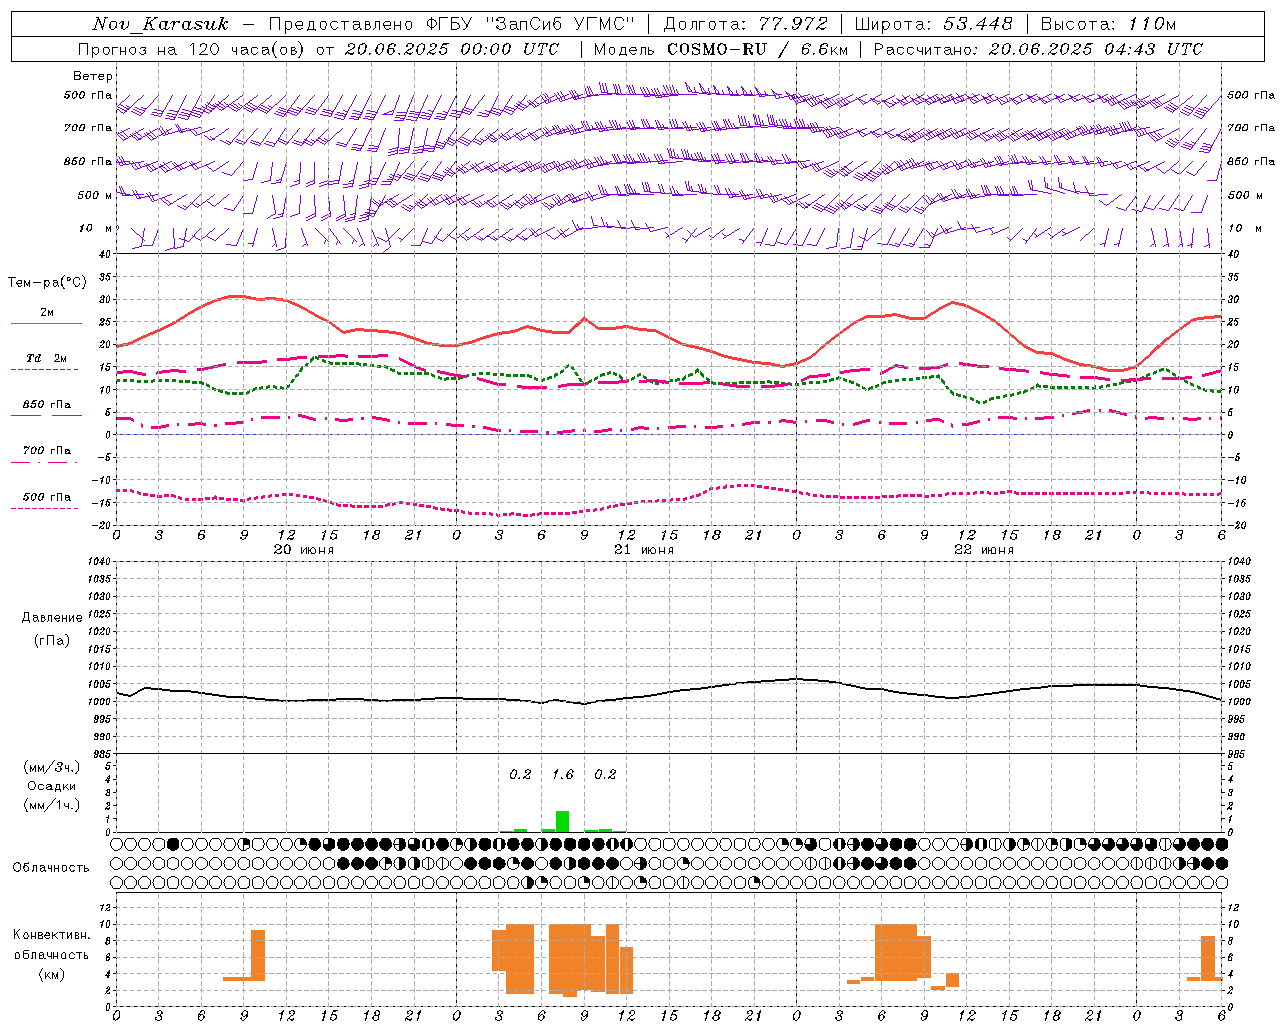Click the '20 июня' date label
Image resolution: width=1280 pixels, height=1024 pixels.
tap(304, 550)
